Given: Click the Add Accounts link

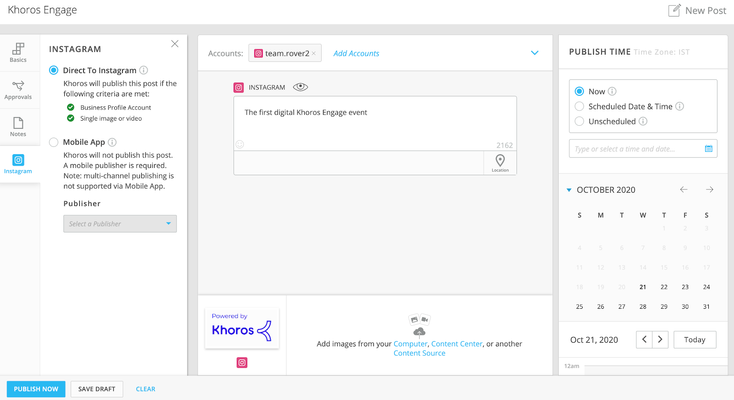Looking at the screenshot, I should click(356, 53).
